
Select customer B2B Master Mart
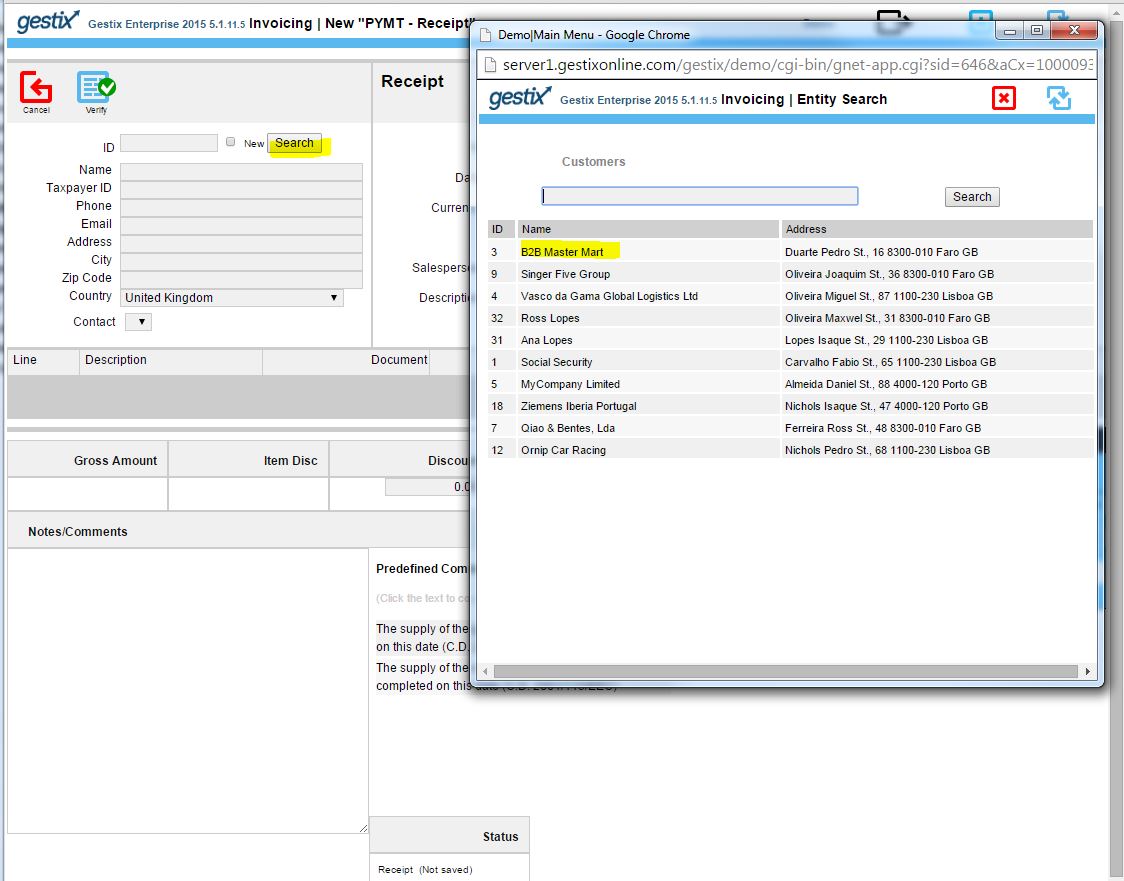coord(562,252)
